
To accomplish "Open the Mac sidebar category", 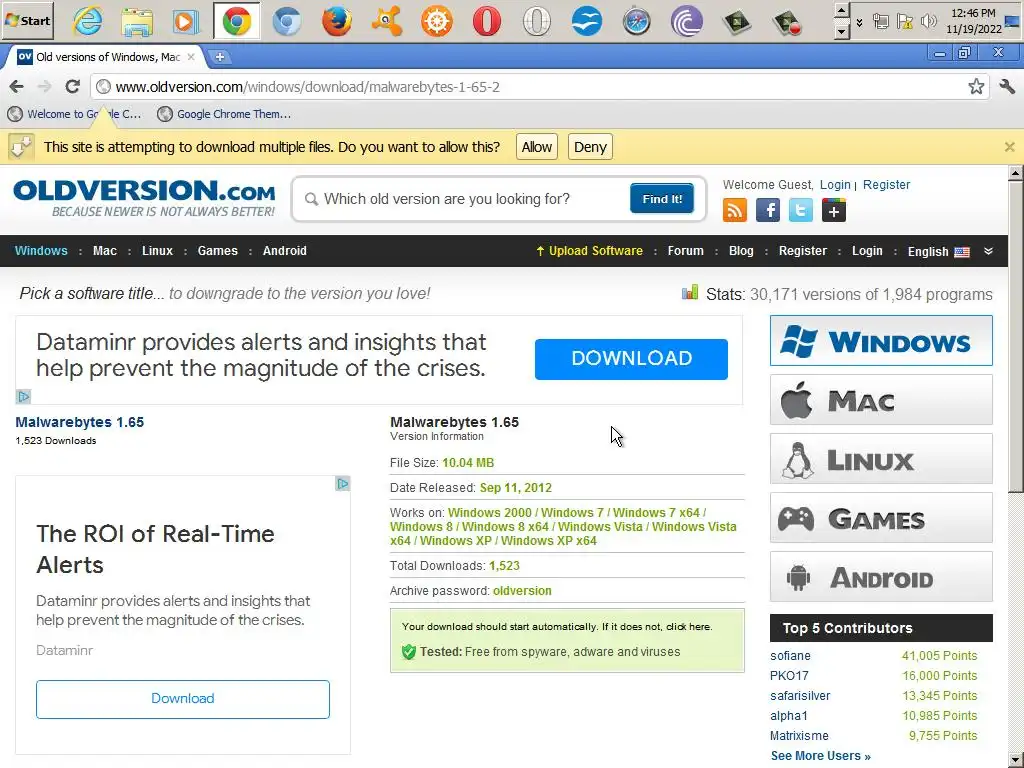I will tap(881, 400).
